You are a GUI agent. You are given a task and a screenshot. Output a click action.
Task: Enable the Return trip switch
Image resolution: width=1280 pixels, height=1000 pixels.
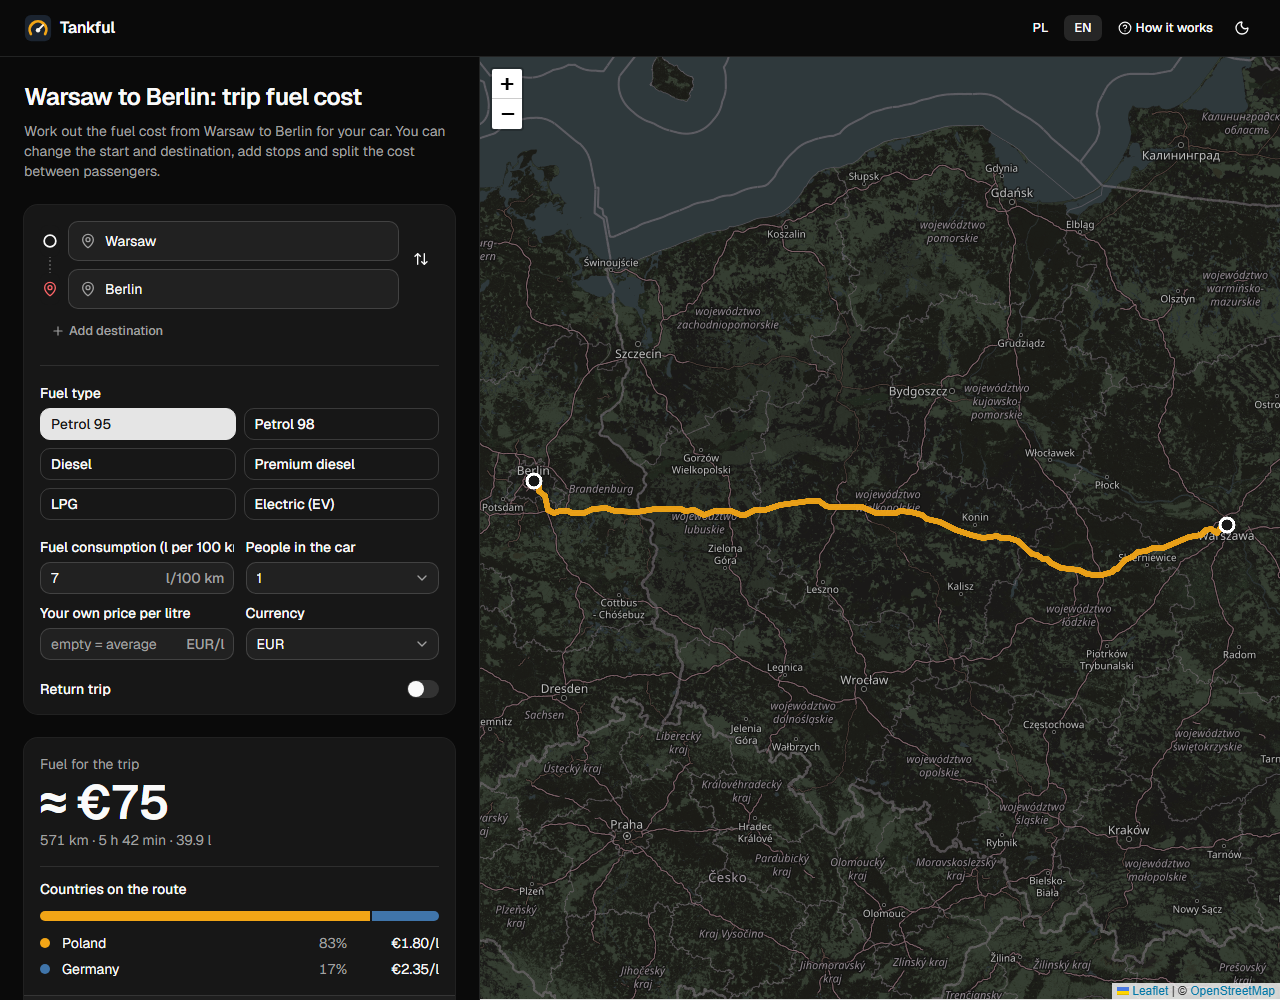point(422,689)
